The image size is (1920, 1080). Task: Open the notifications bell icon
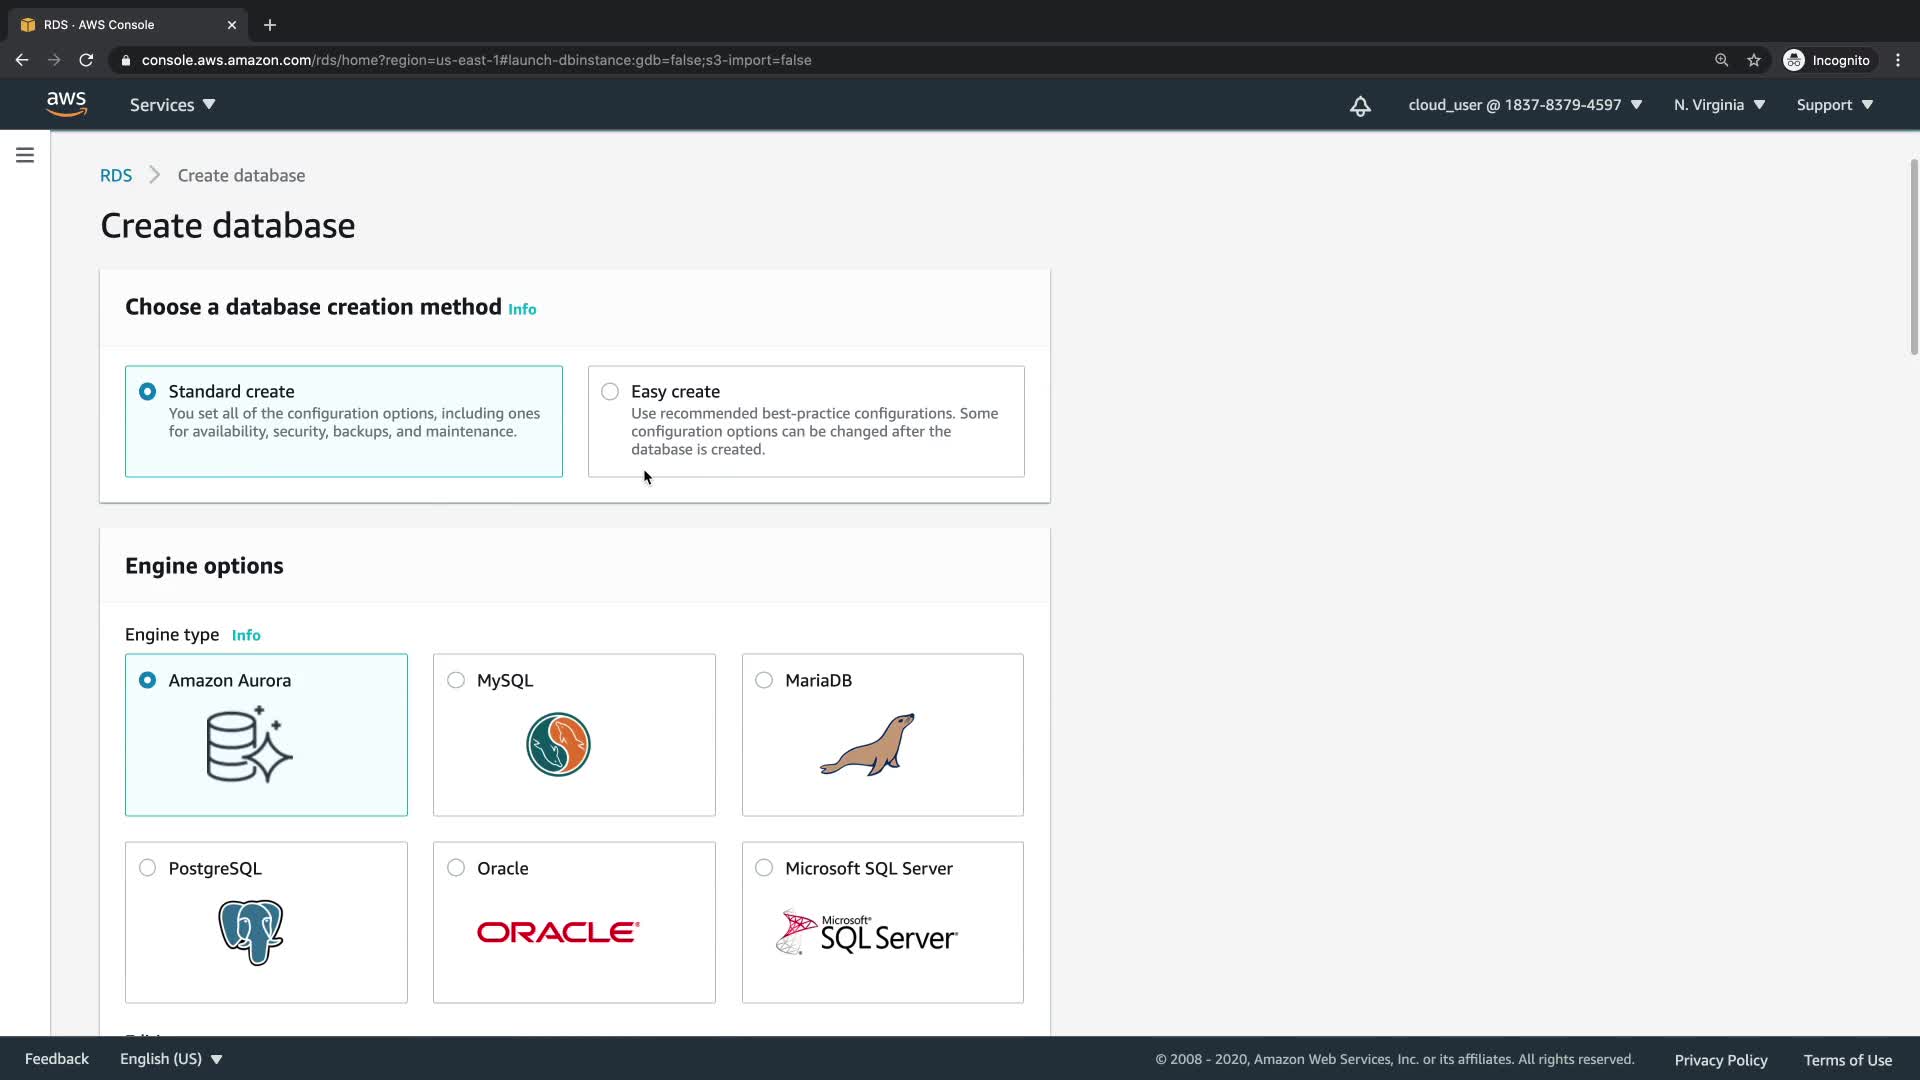(x=1360, y=106)
